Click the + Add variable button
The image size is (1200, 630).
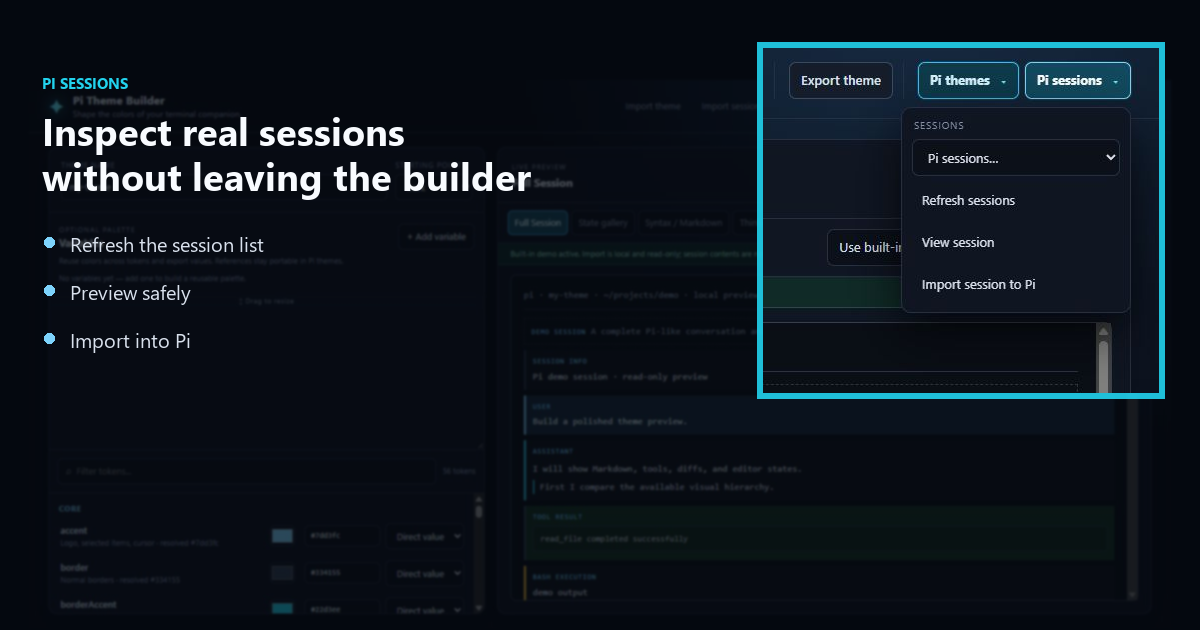pos(436,237)
